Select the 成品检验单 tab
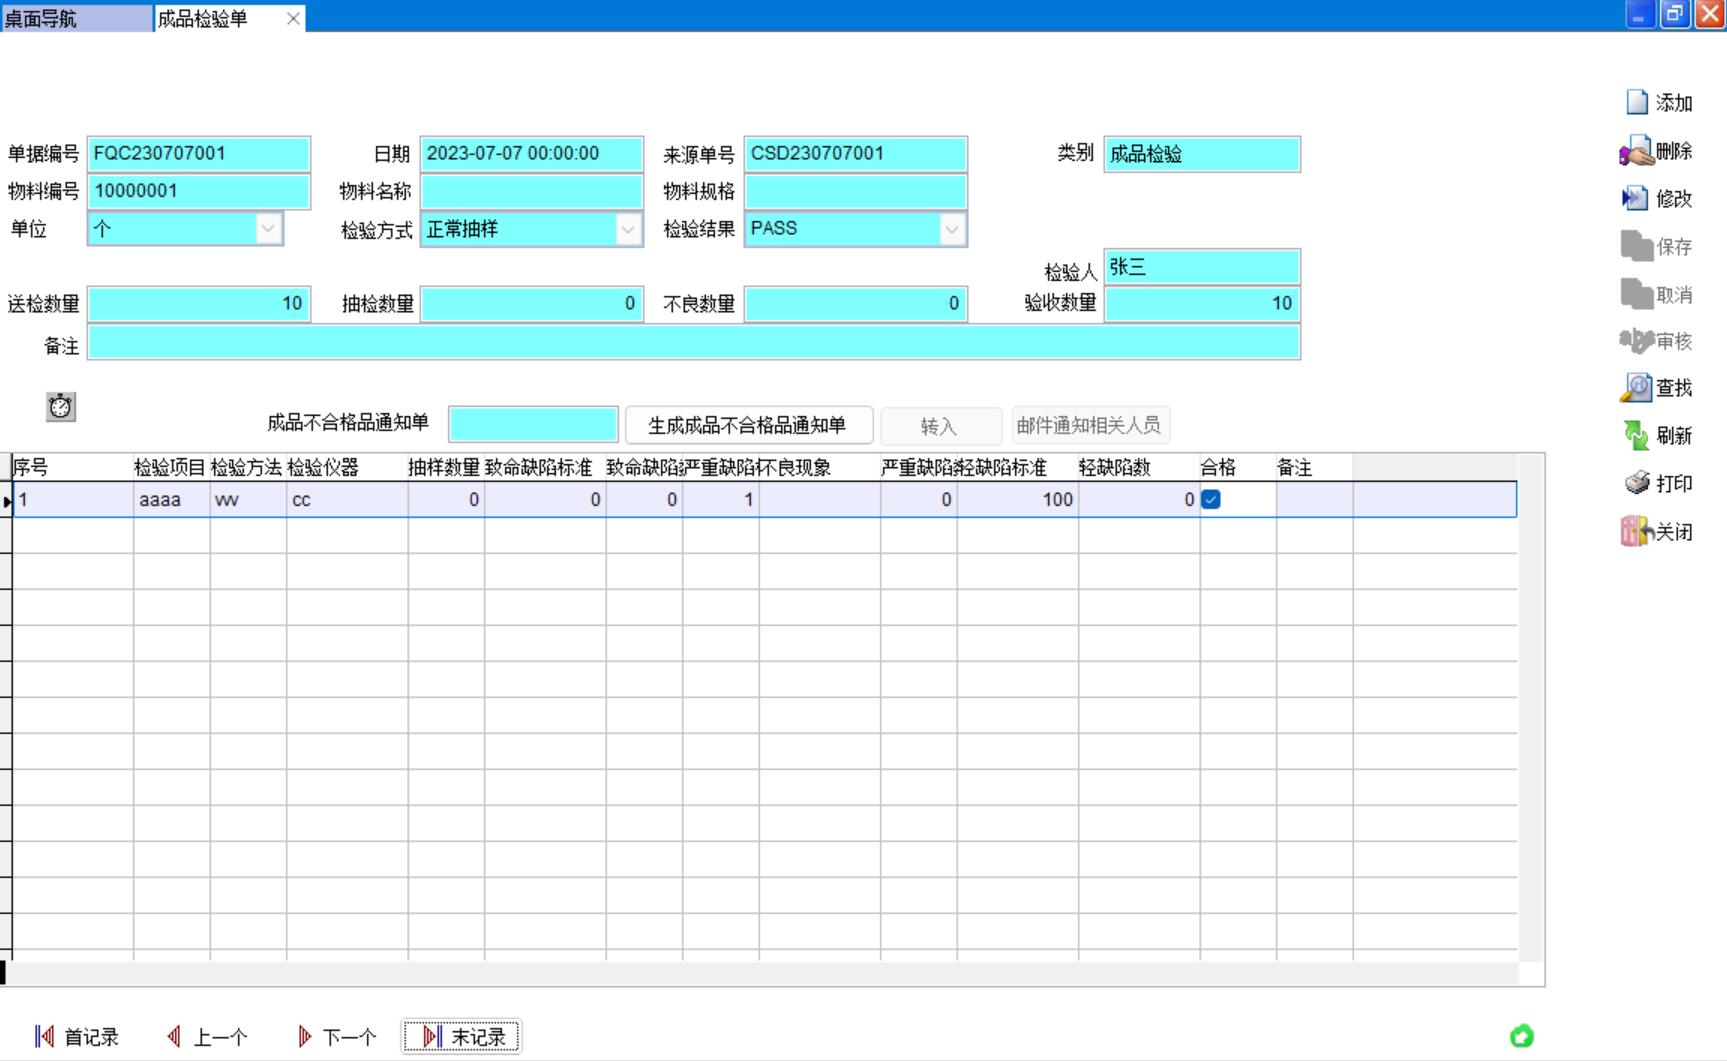The image size is (1727, 1061). tap(215, 18)
